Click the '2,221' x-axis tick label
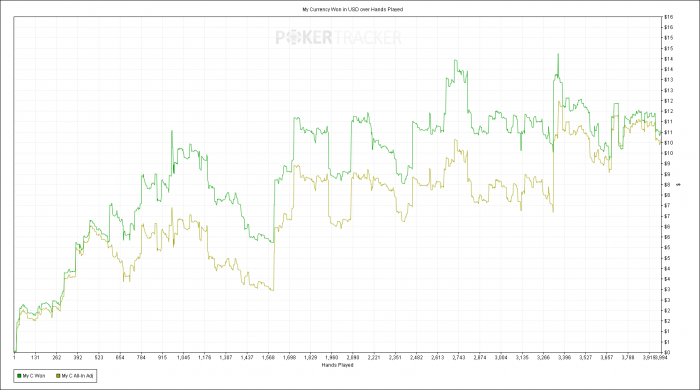The height and width of the screenshot is (390, 700). click(374, 357)
